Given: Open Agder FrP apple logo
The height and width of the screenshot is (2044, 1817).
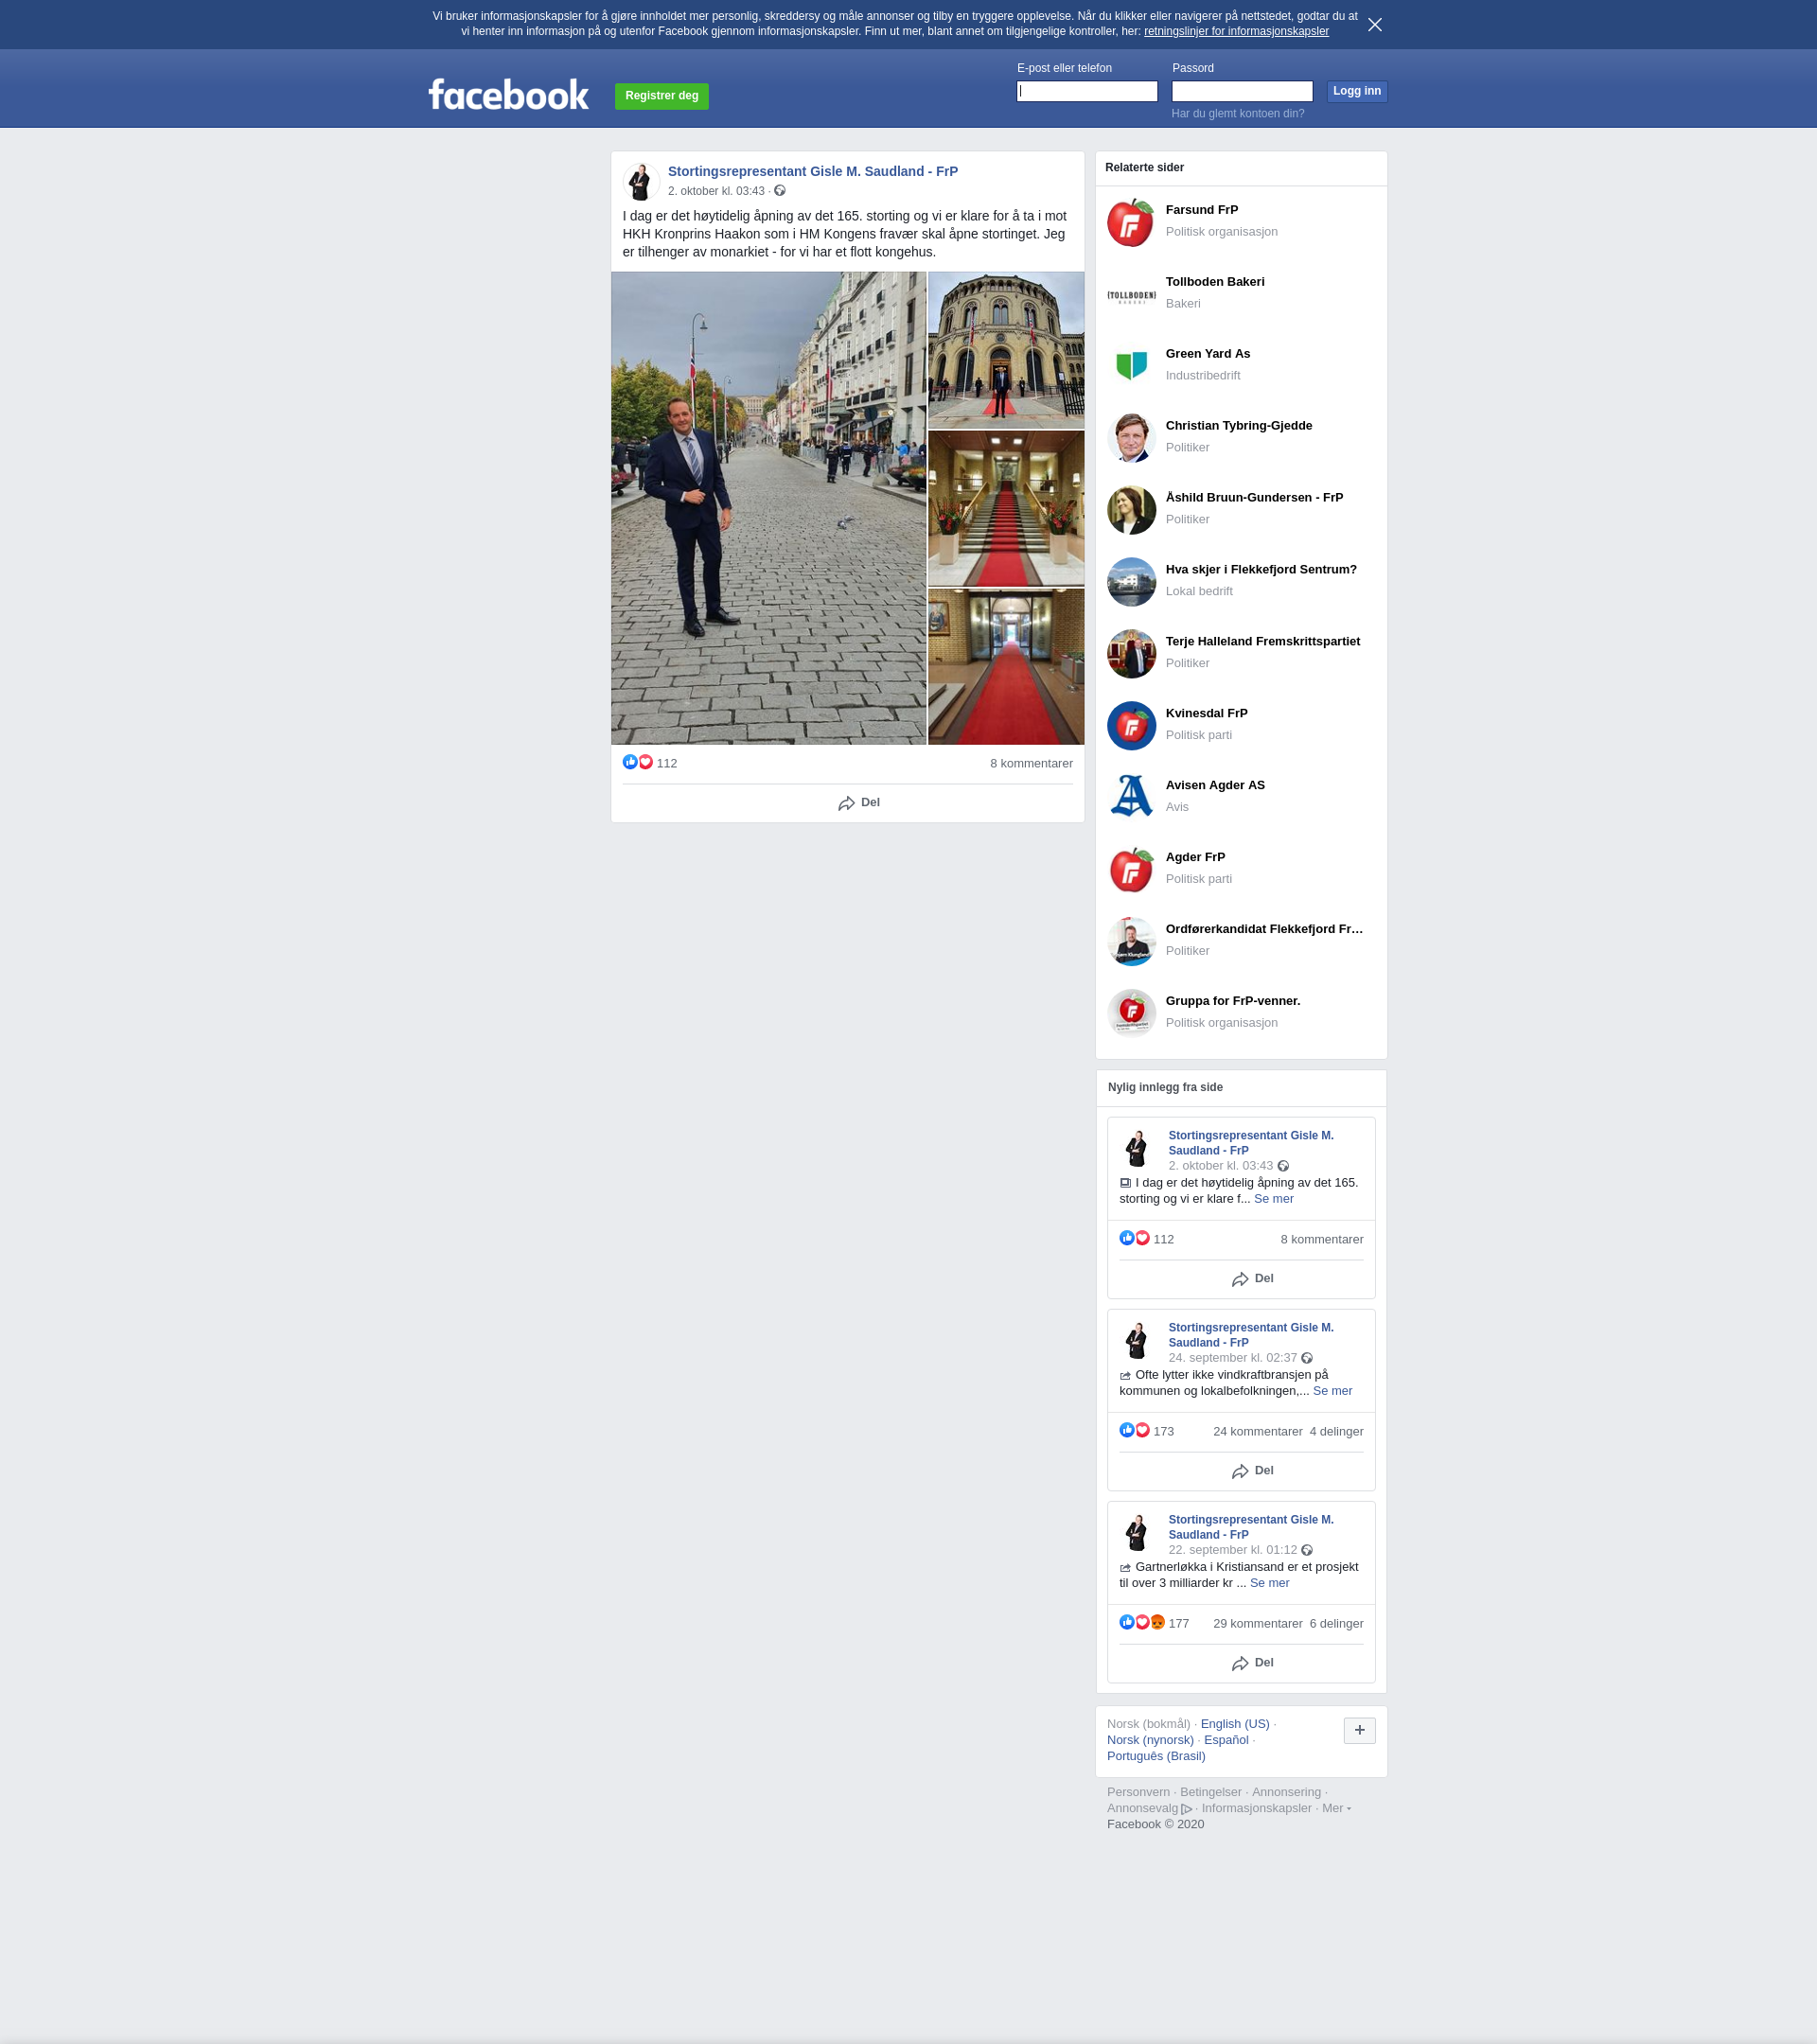Looking at the screenshot, I should (x=1131, y=870).
